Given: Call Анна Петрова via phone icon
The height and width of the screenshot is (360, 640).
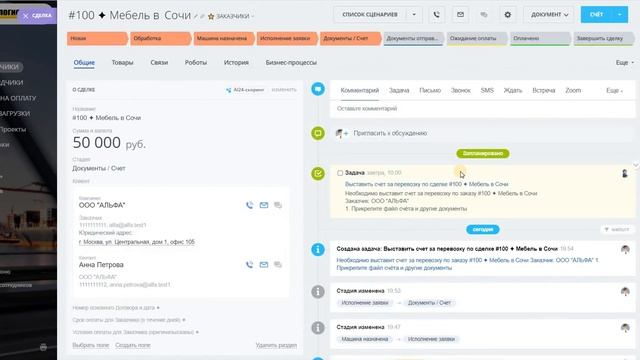Looking at the screenshot, I should pos(249,264).
